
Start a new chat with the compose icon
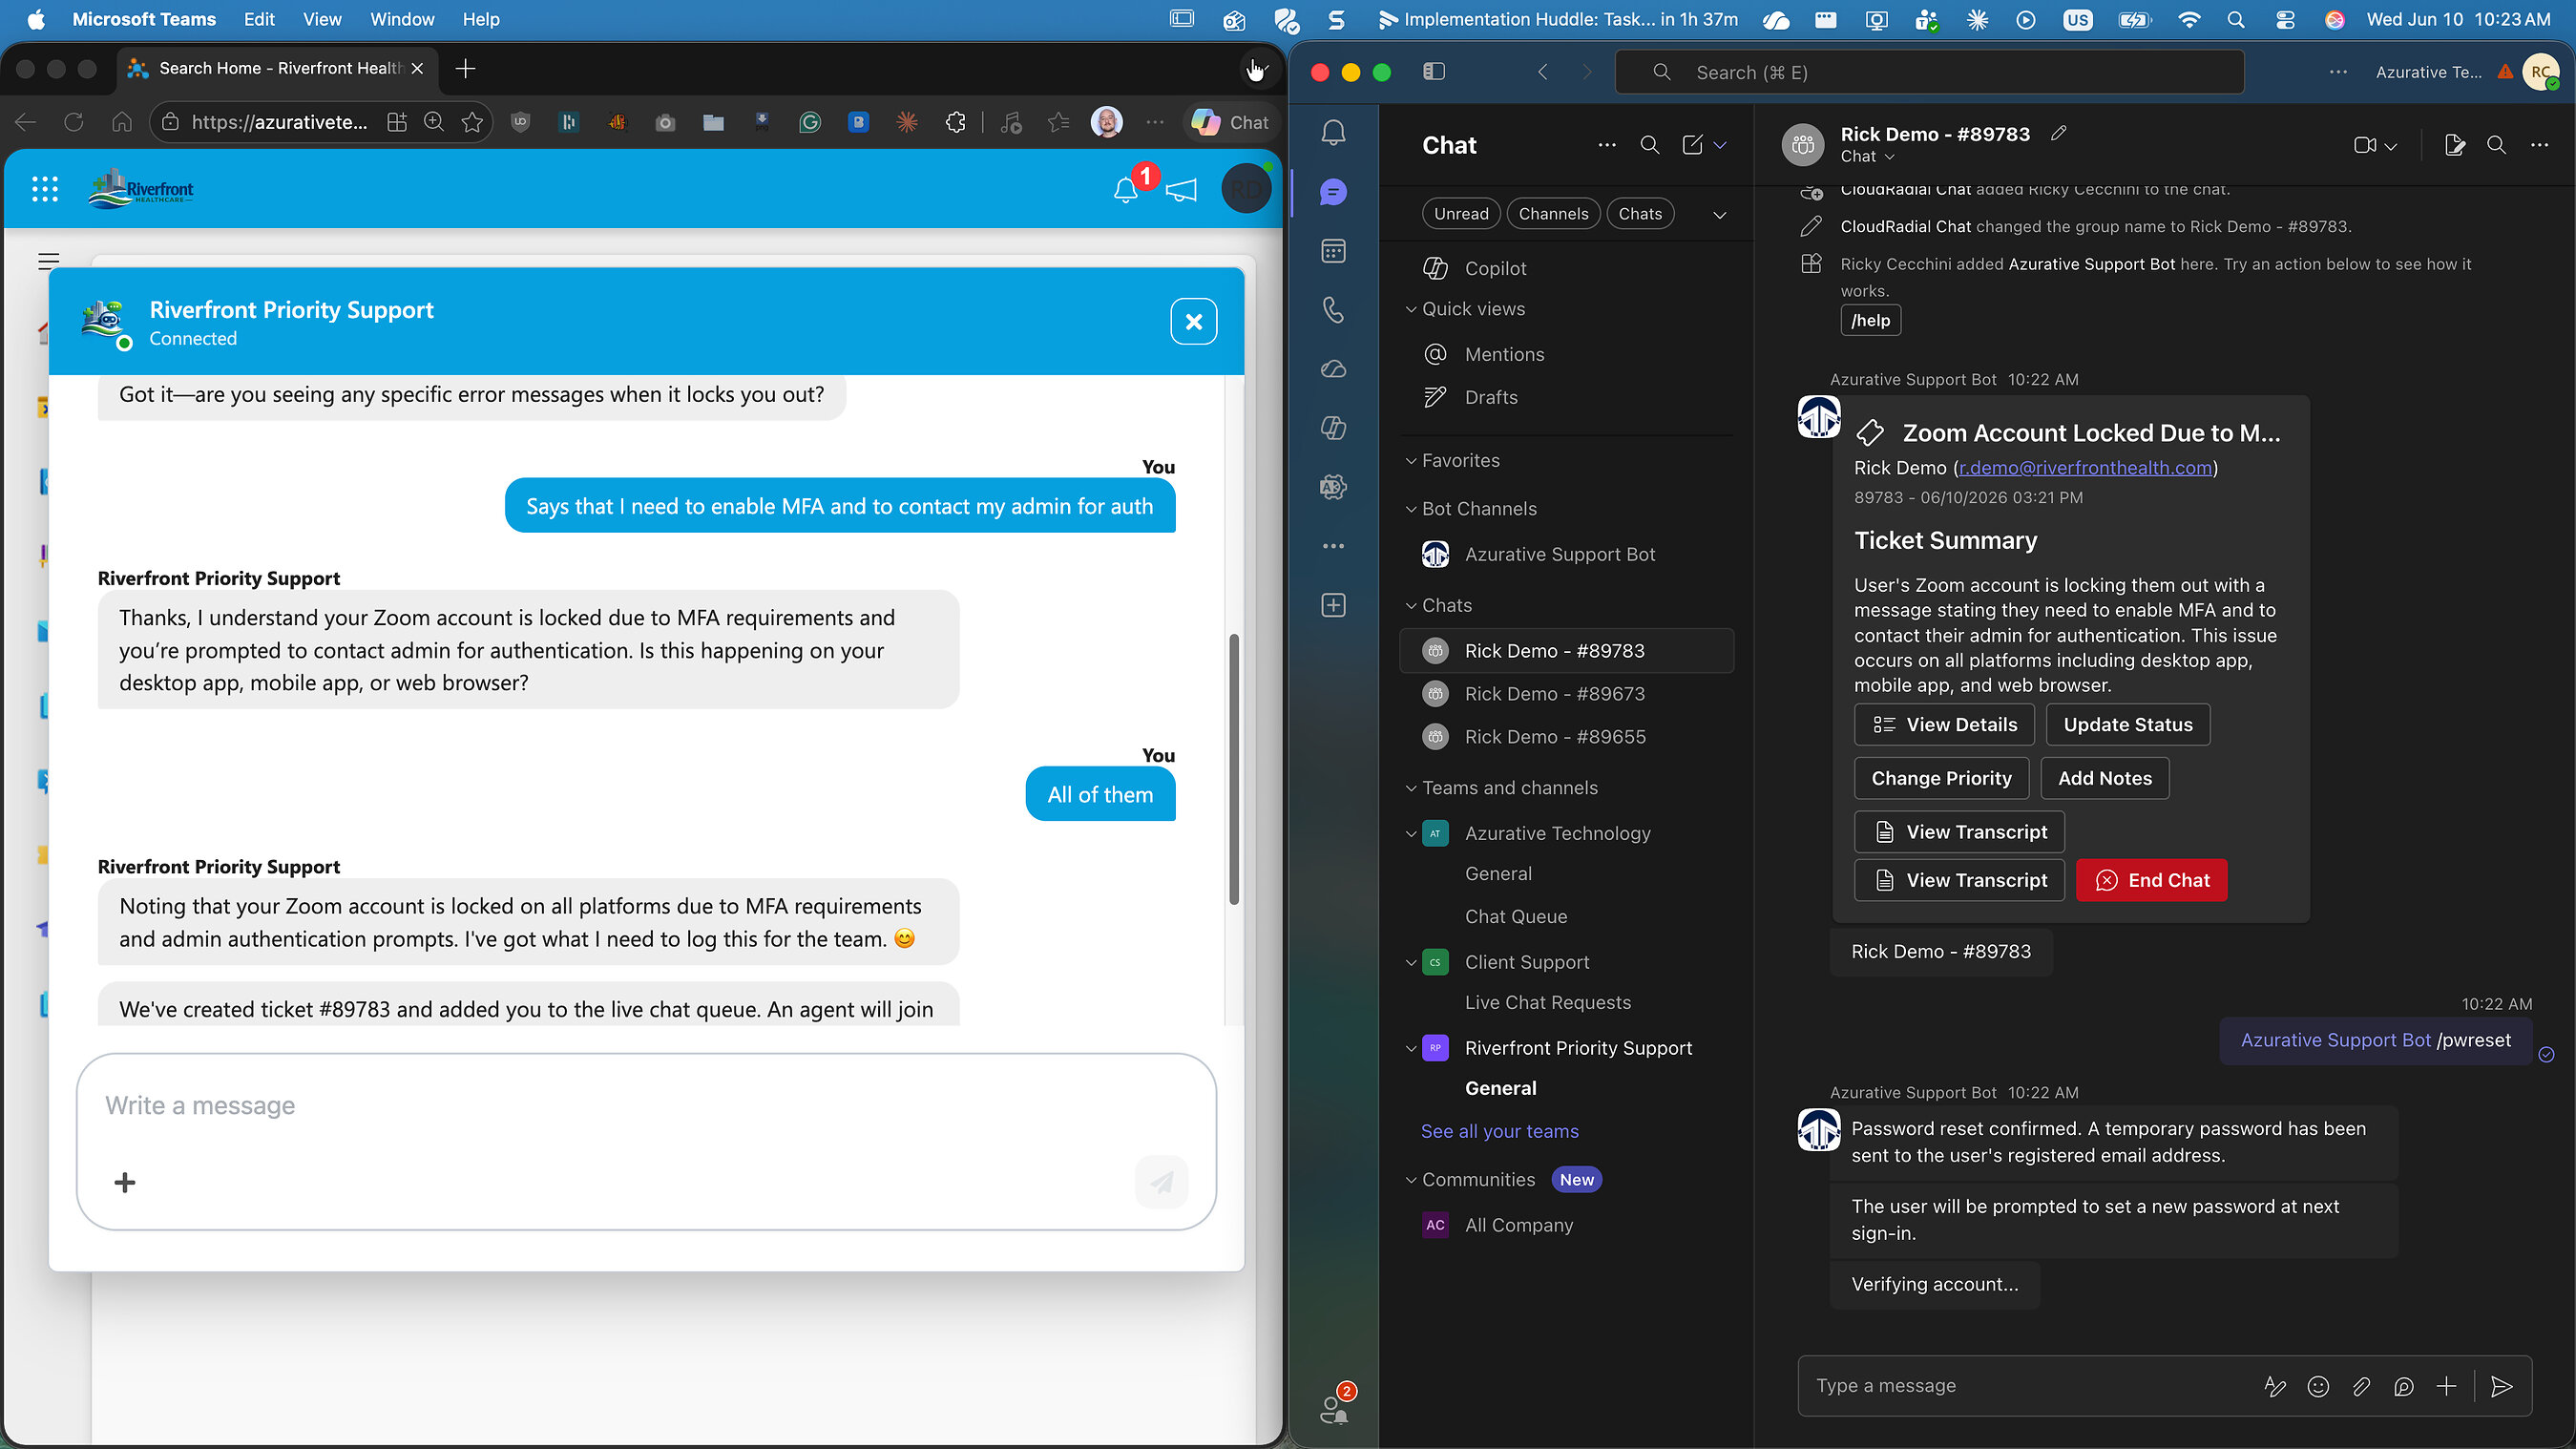pyautogui.click(x=1692, y=146)
